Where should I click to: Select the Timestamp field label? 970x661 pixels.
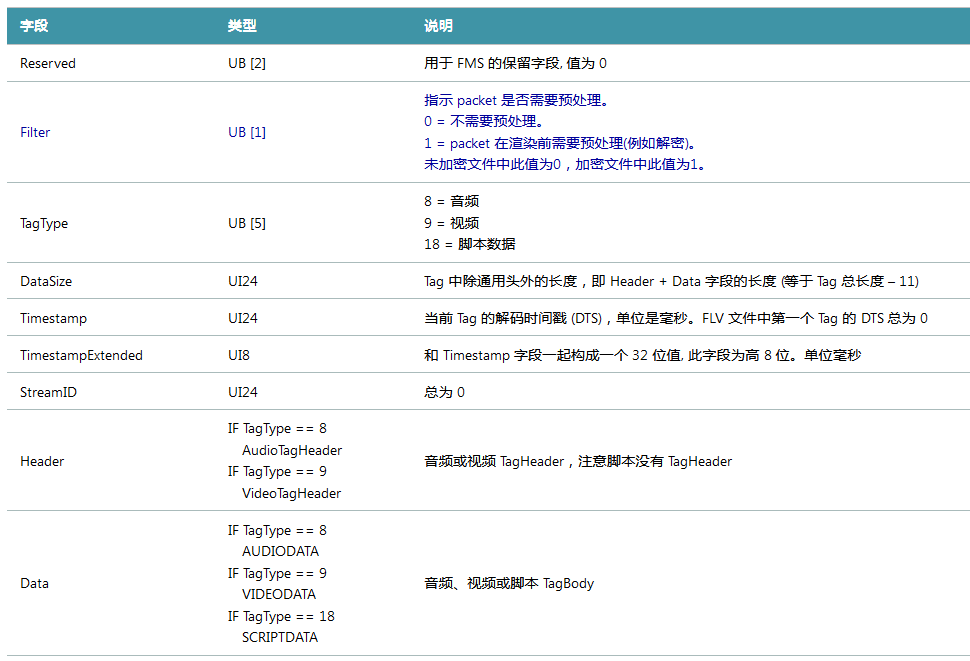coord(48,318)
